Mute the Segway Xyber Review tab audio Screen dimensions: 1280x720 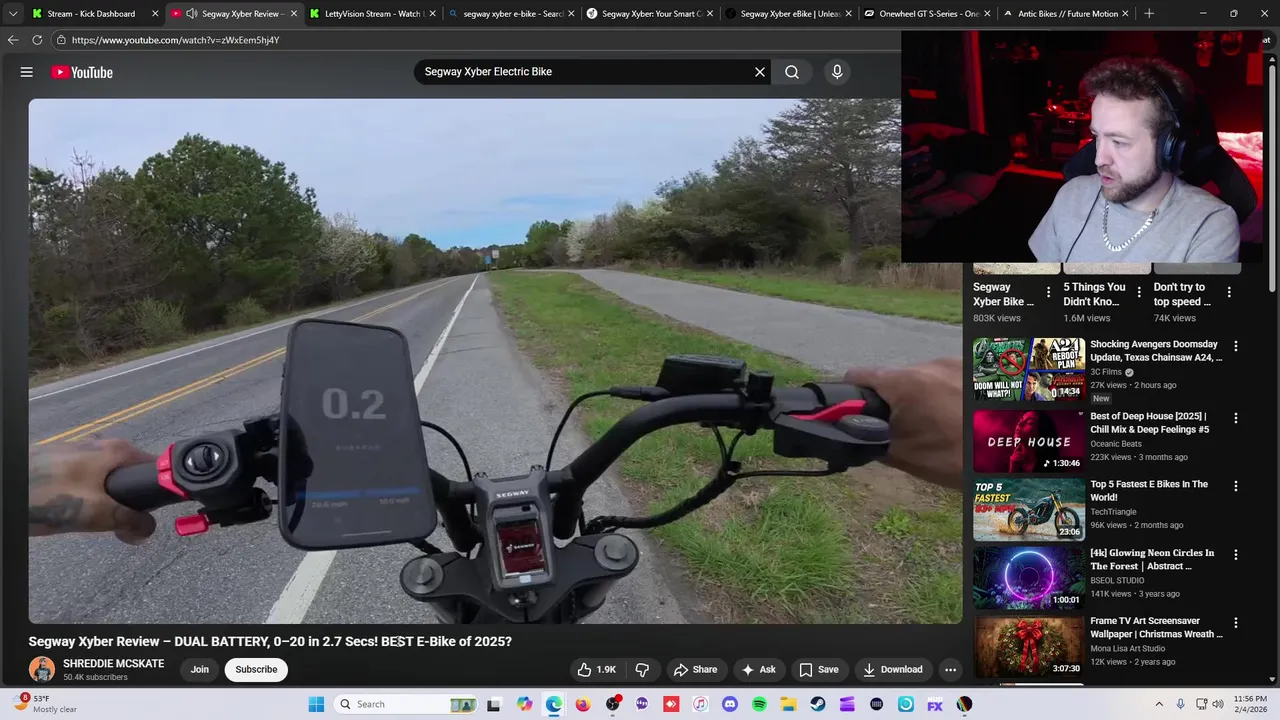coord(191,14)
